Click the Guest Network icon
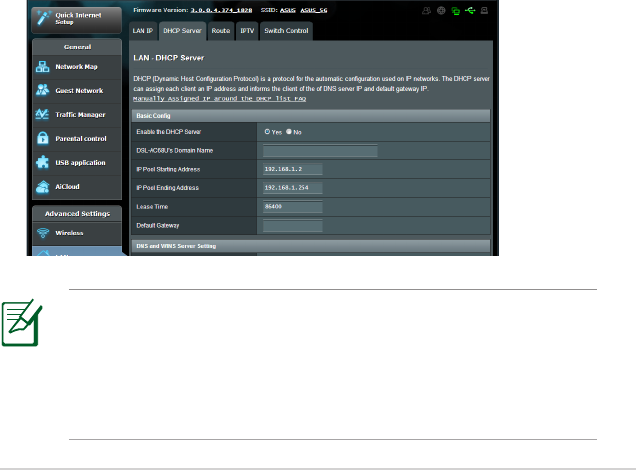This screenshot has width=636, height=470. click(x=43, y=90)
